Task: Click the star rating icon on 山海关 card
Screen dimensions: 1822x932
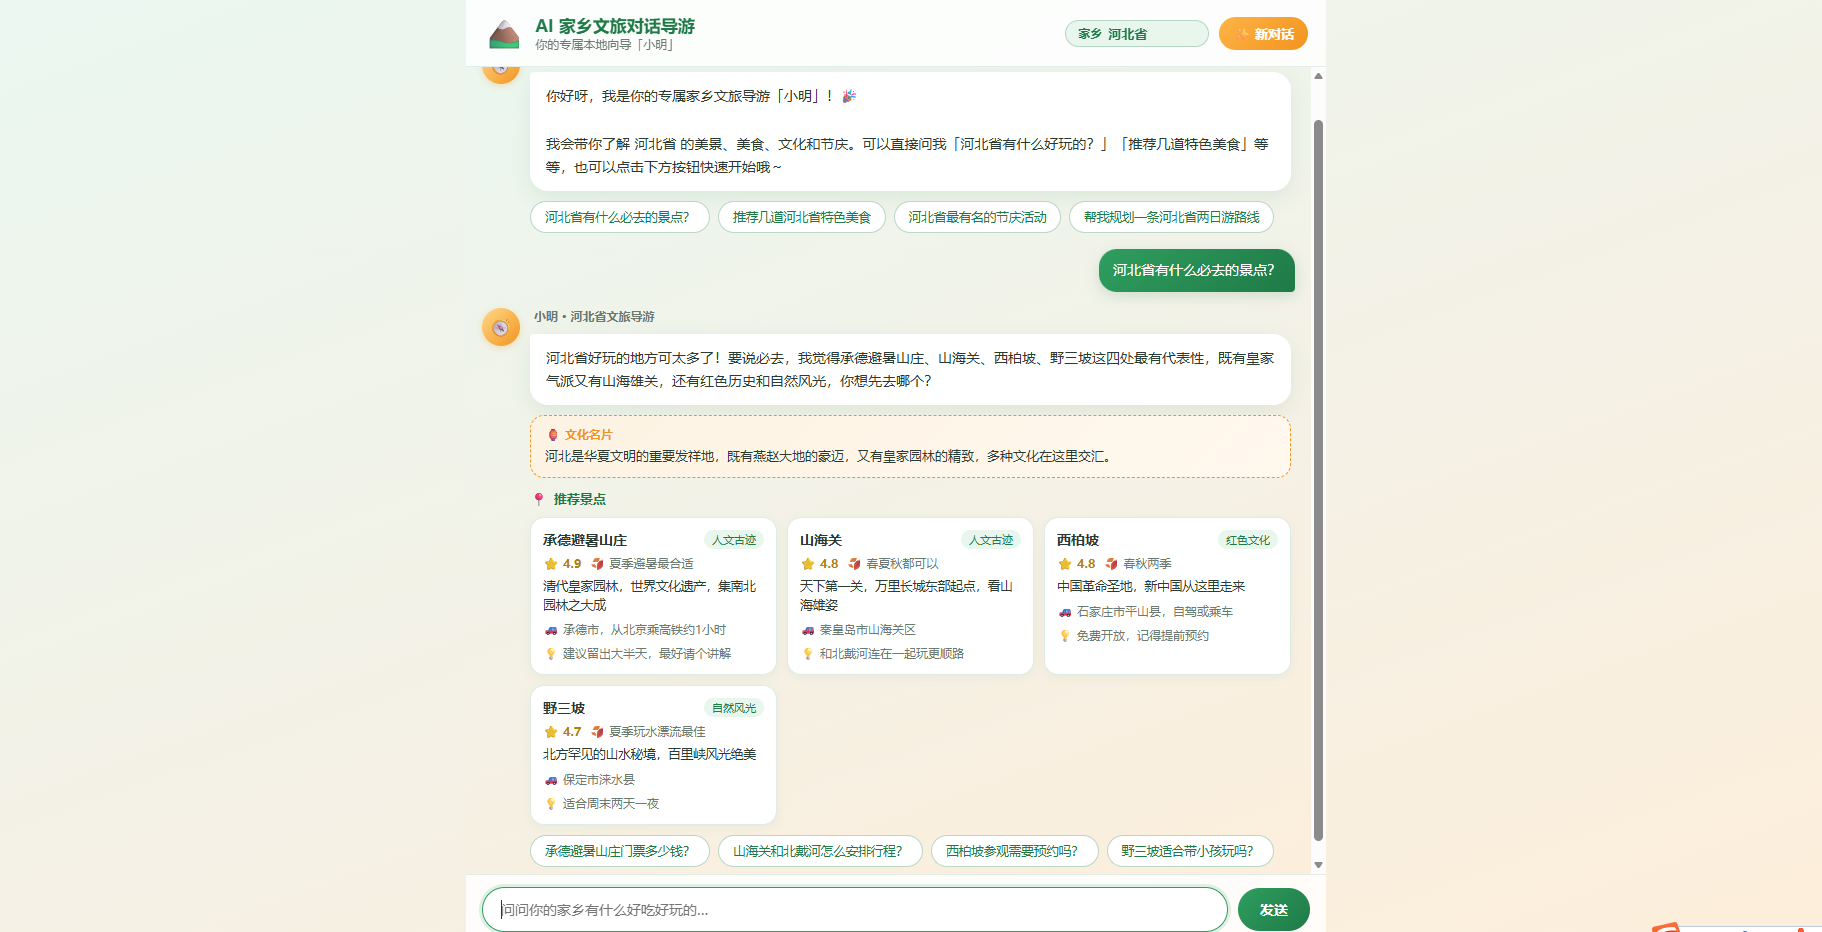Action: pyautogui.click(x=808, y=564)
